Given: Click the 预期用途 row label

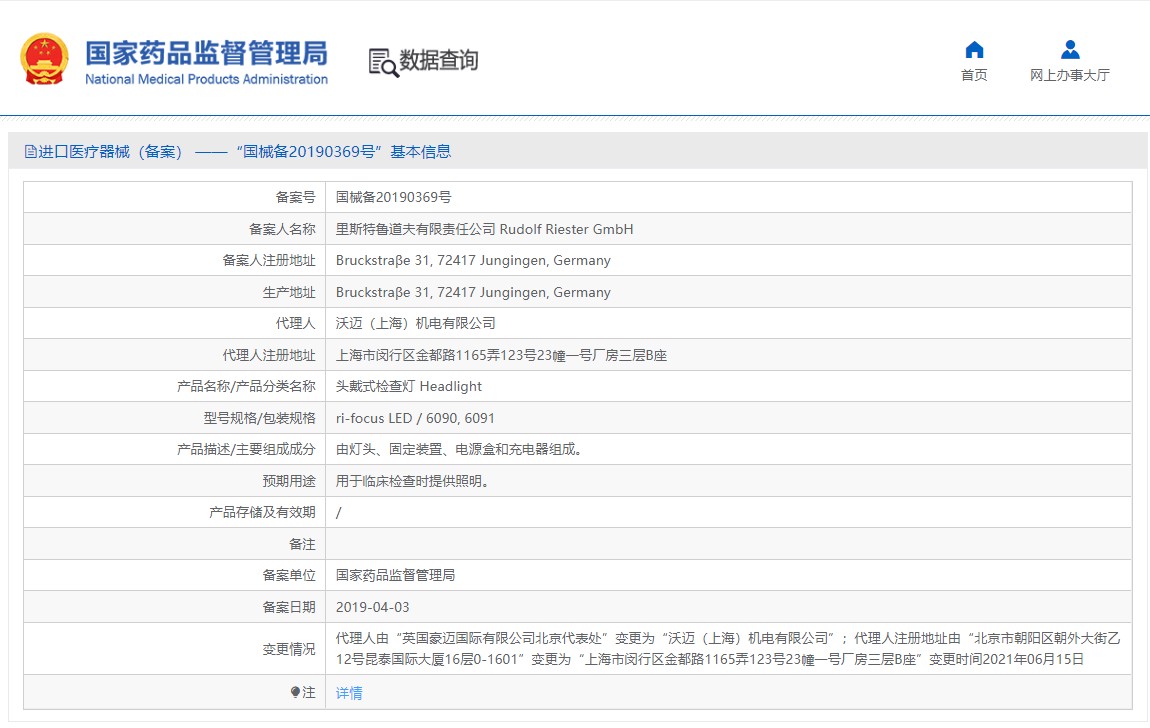Looking at the screenshot, I should (x=289, y=481).
